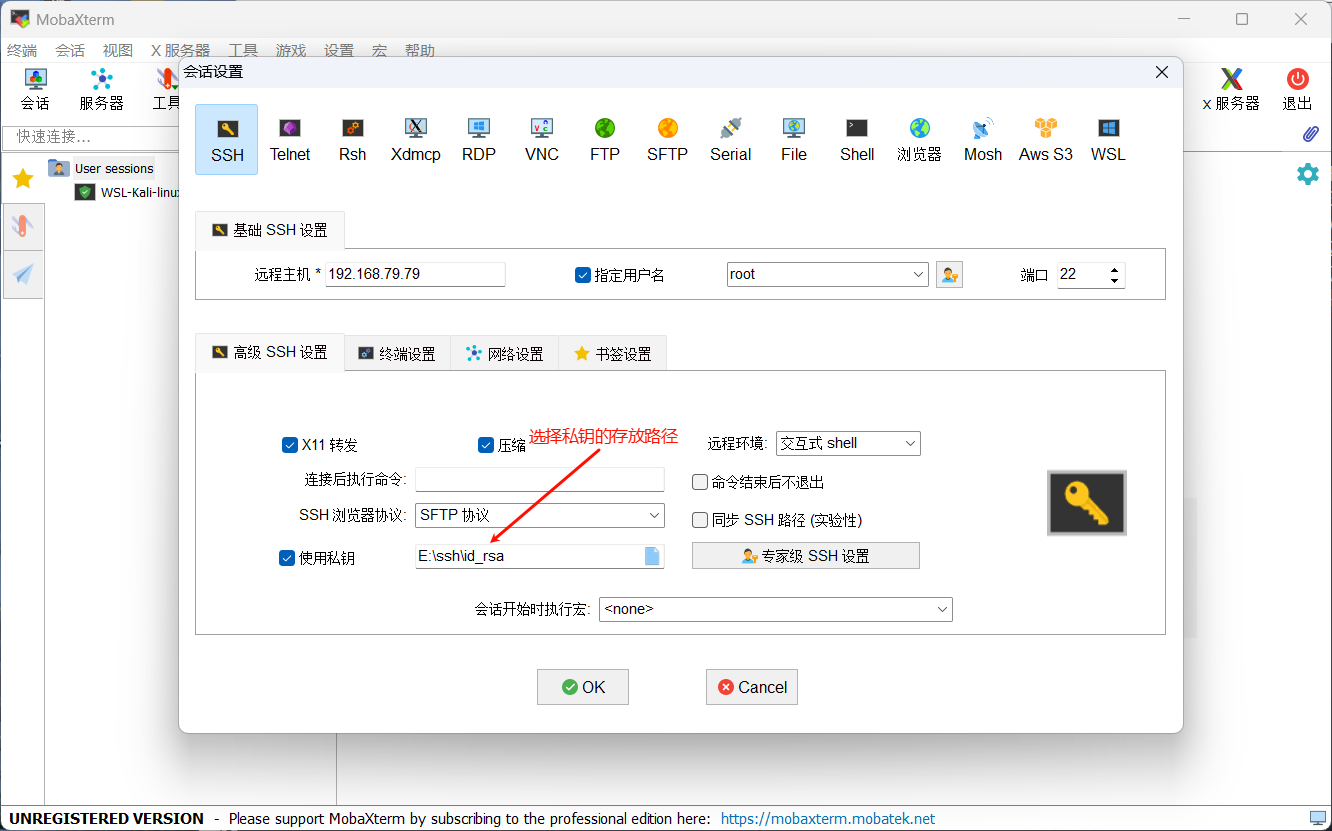The height and width of the screenshot is (831, 1332).
Task: Choose the RDP session type
Action: pyautogui.click(x=478, y=139)
